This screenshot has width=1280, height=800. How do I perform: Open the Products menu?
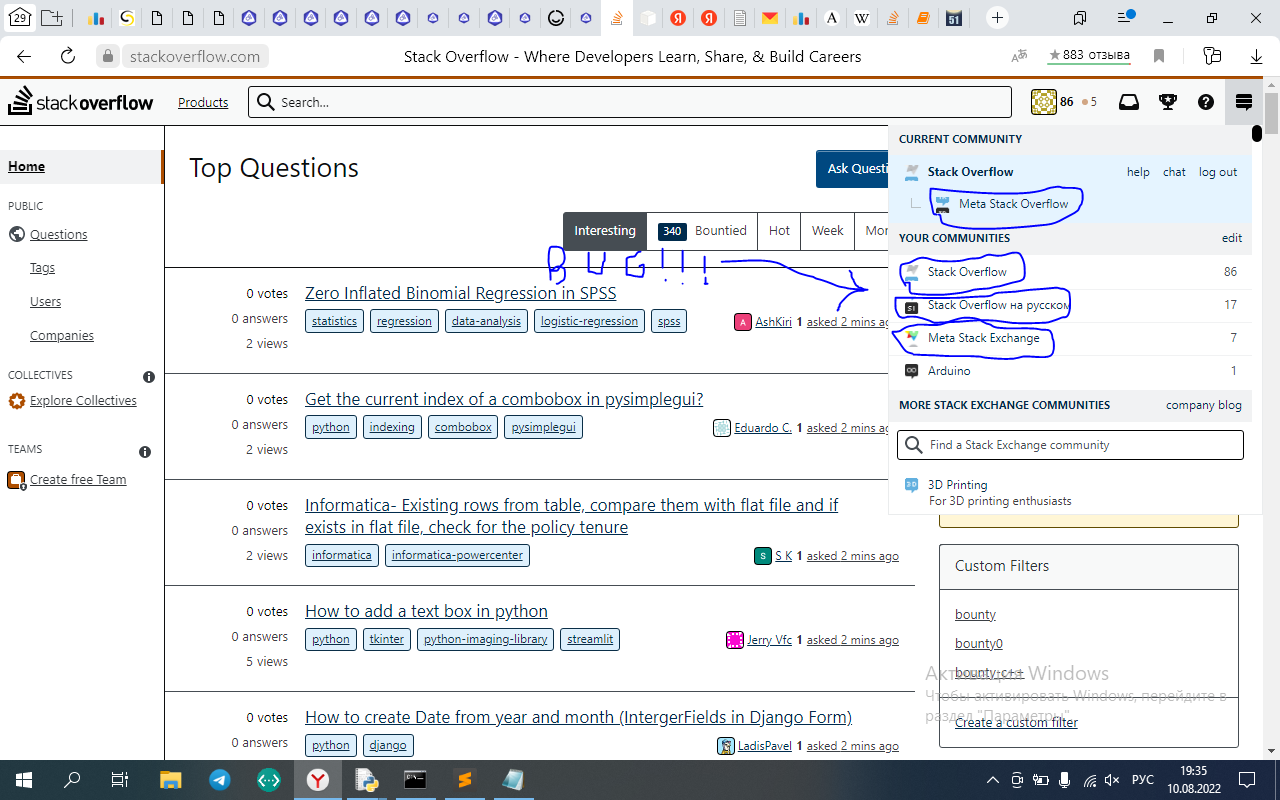click(203, 102)
